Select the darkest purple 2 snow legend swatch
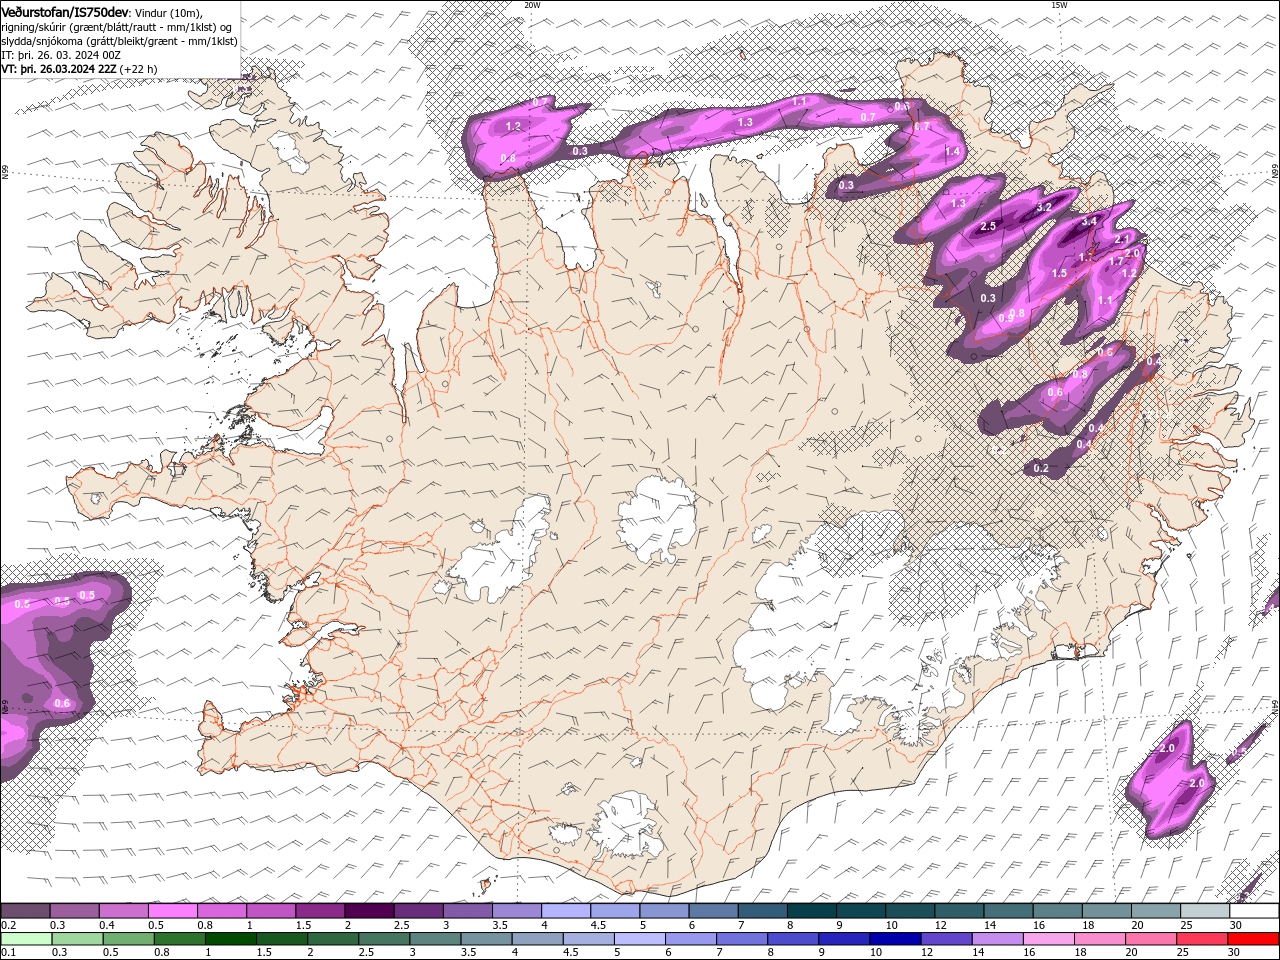The height and width of the screenshot is (960, 1280). [x=369, y=911]
